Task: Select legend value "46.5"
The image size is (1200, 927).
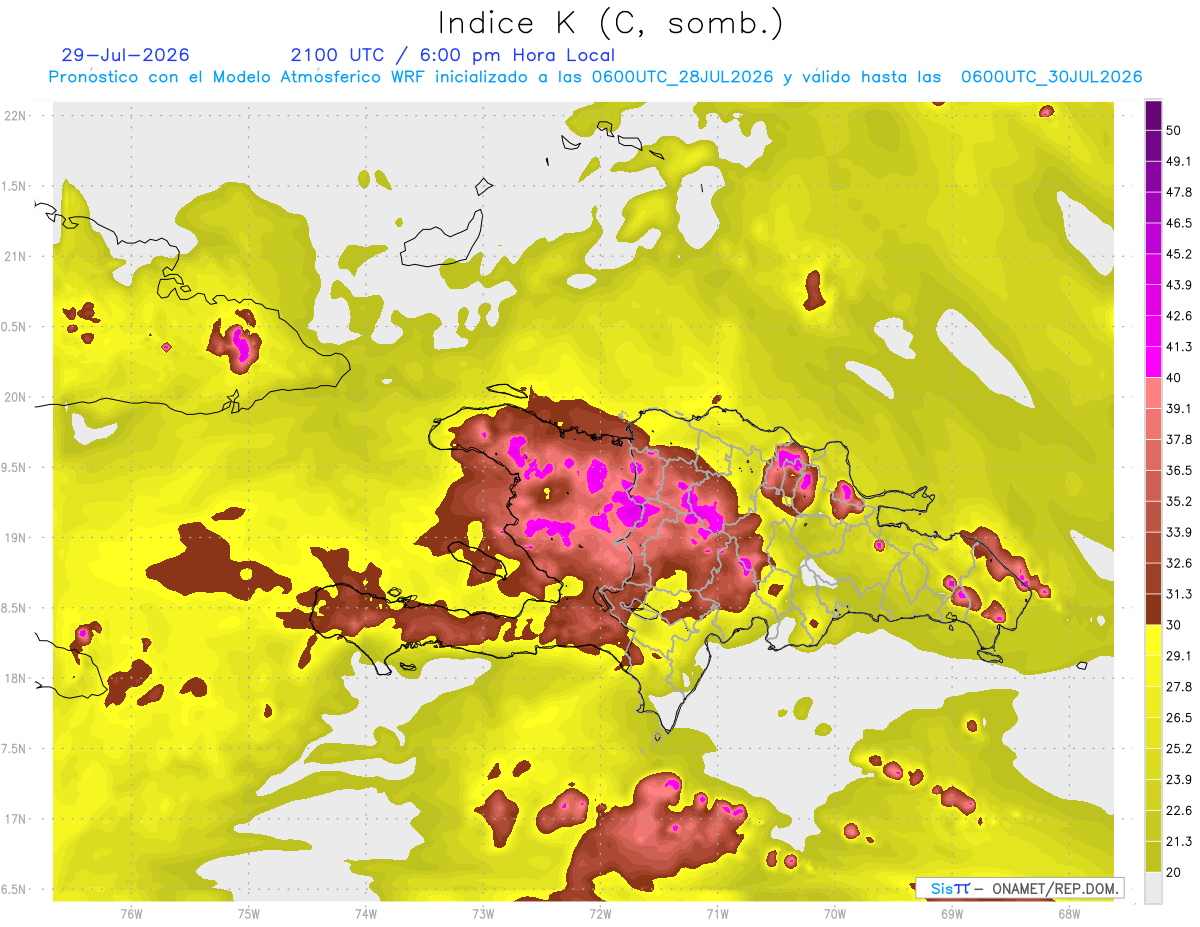Action: coord(1178,223)
